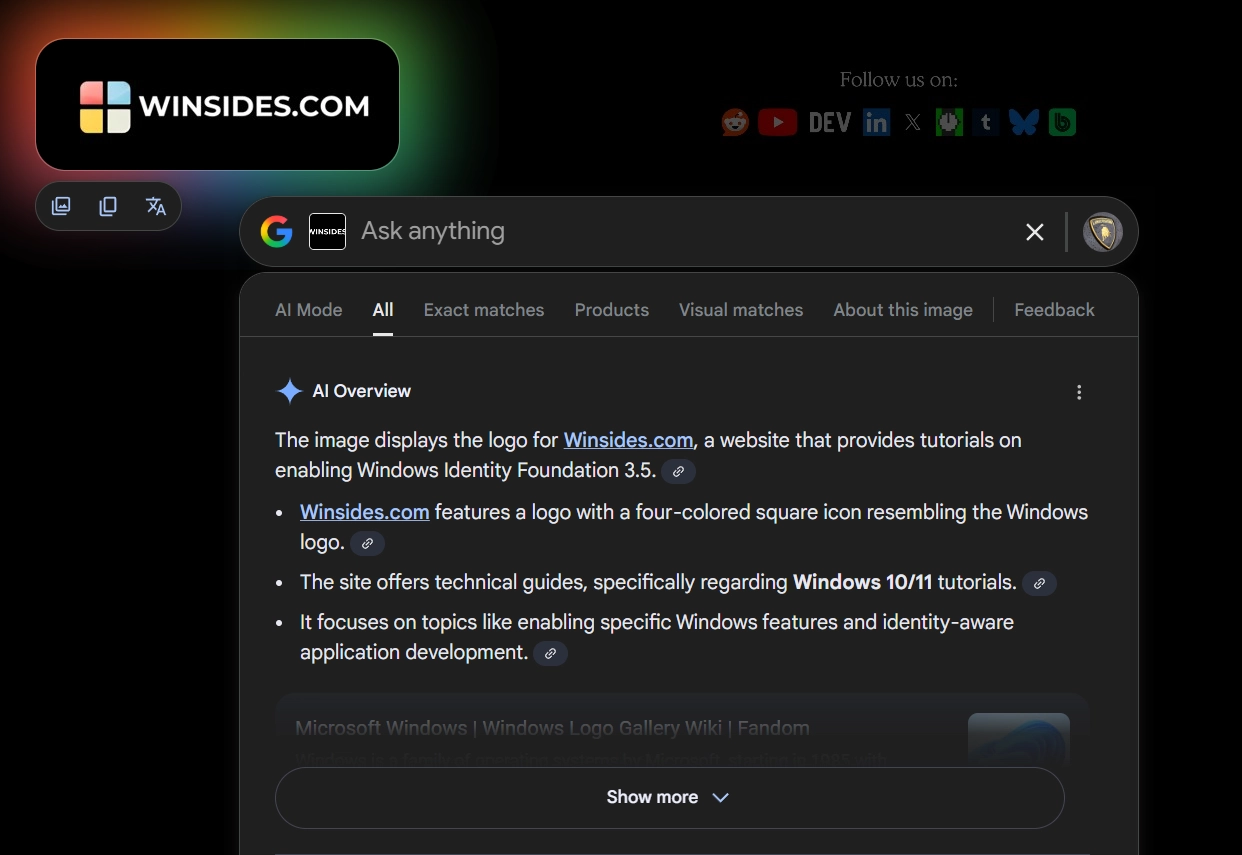Click the DEV community icon
1242x855 pixels.
pyautogui.click(x=829, y=121)
